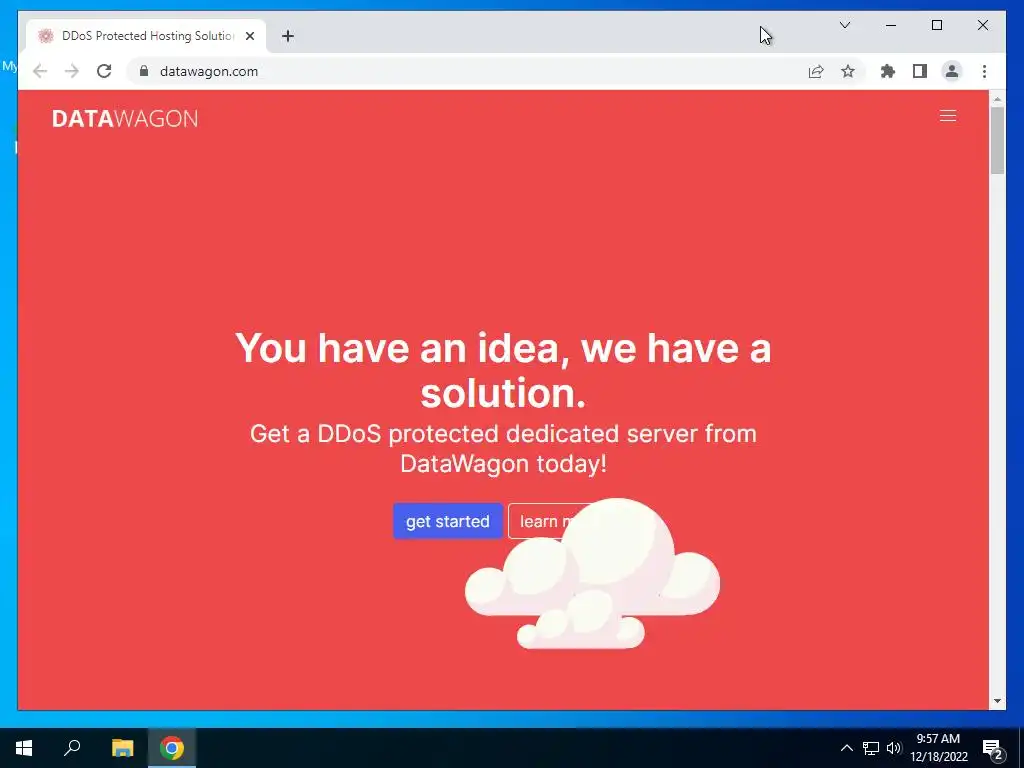Open the Extensions puzzle icon
The width and height of the screenshot is (1024, 768).
tap(888, 71)
